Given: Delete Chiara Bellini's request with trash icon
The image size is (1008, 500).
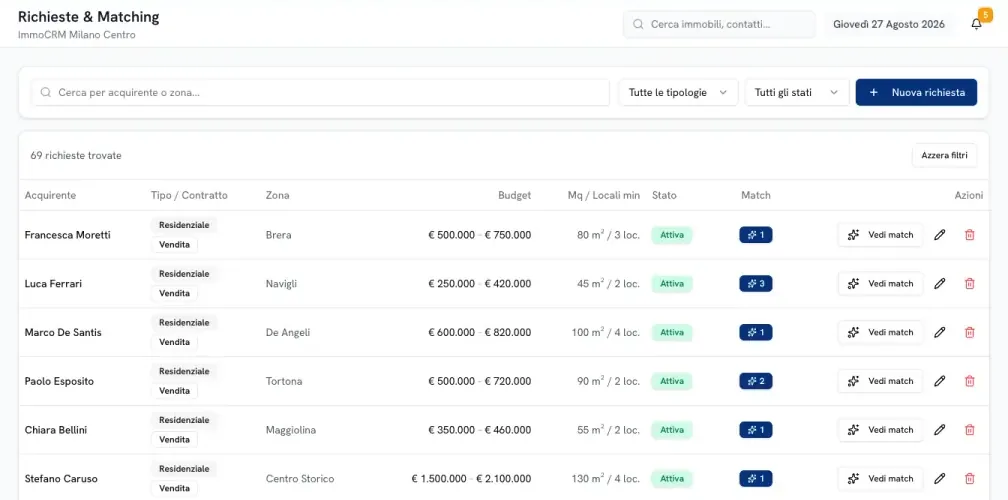Looking at the screenshot, I should [x=969, y=430].
